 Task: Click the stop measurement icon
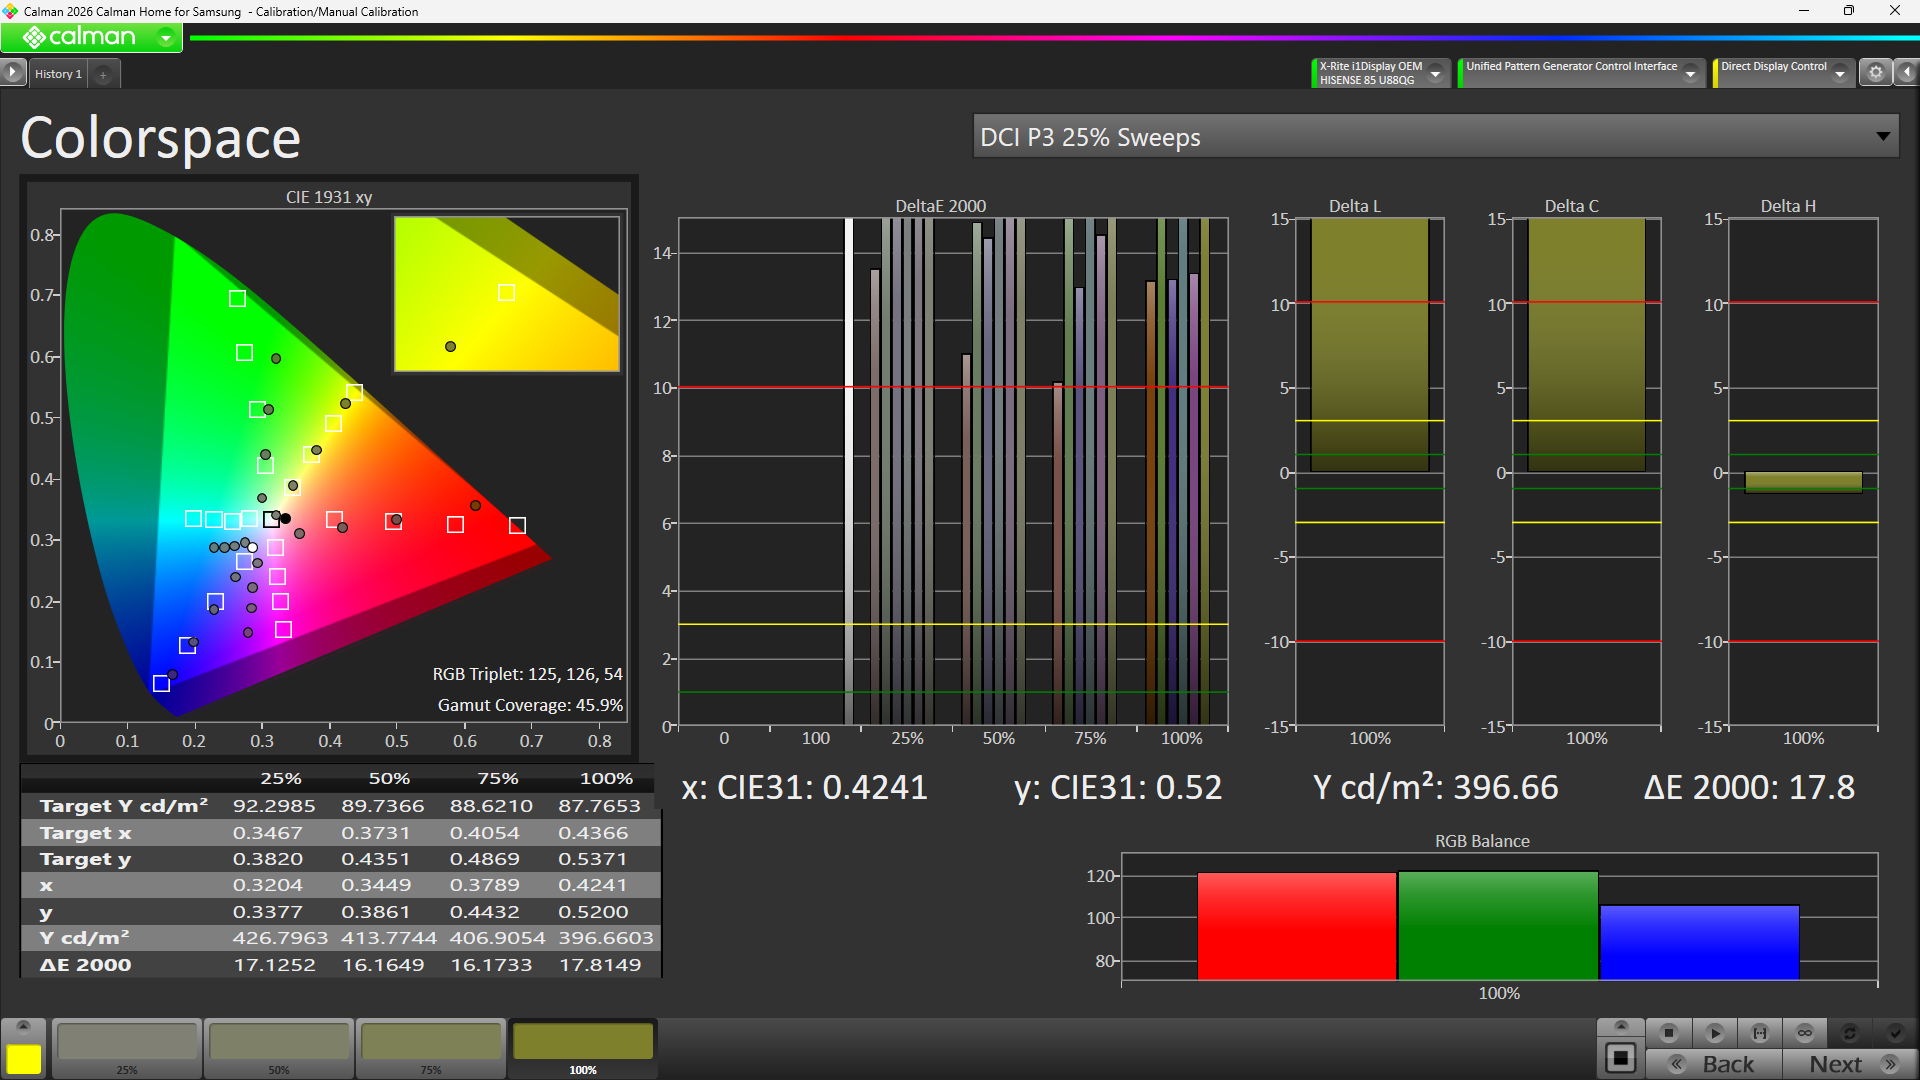pyautogui.click(x=1668, y=1033)
